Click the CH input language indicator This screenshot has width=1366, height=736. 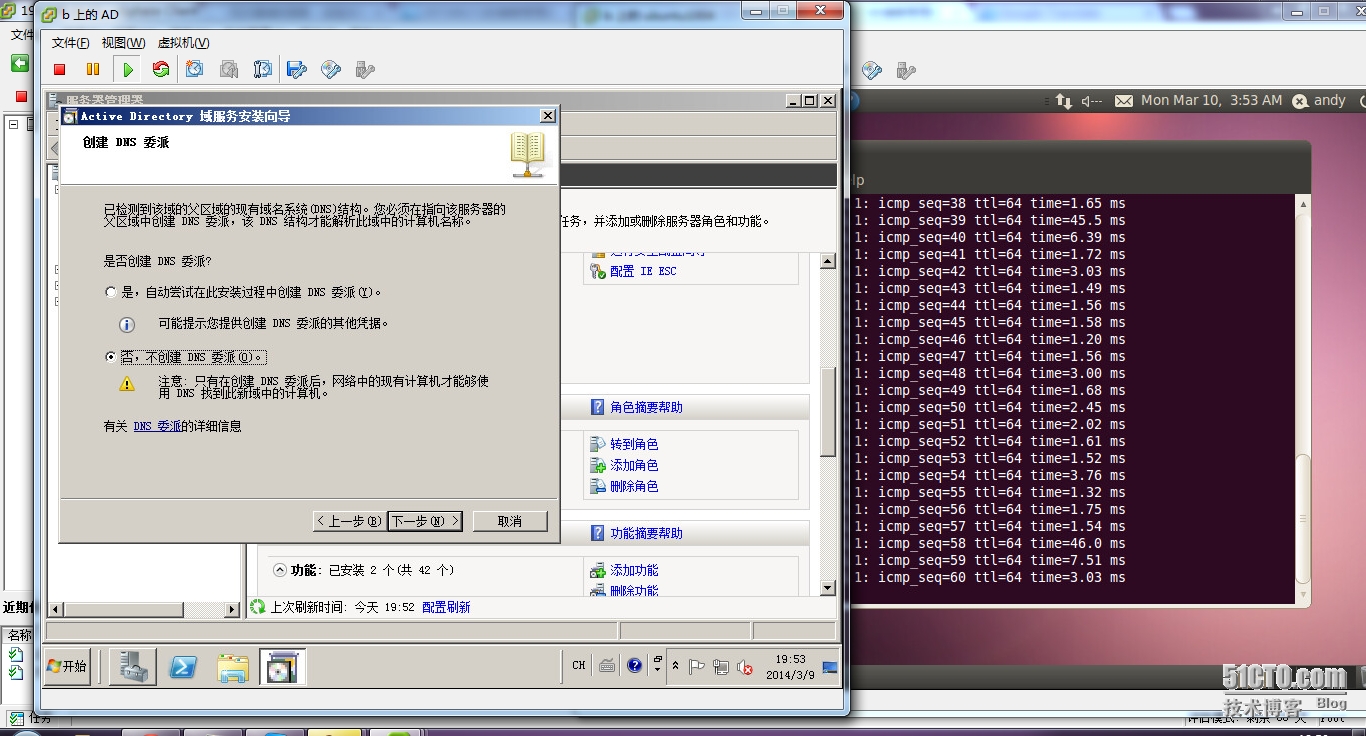pyautogui.click(x=579, y=665)
